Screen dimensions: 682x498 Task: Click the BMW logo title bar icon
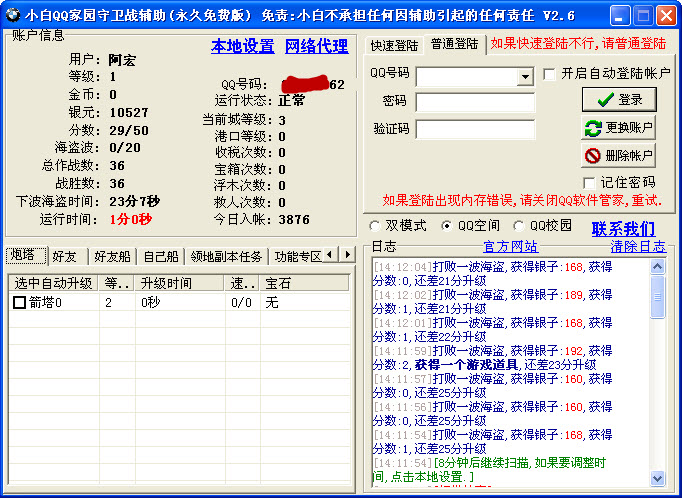tap(13, 15)
